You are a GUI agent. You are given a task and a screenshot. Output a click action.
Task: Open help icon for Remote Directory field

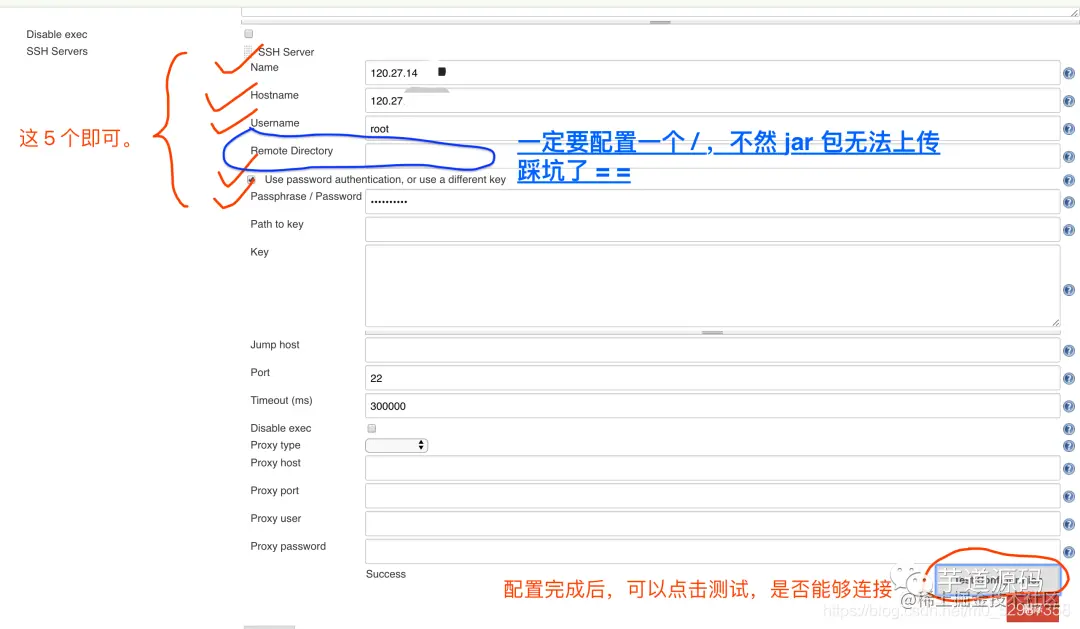(x=1068, y=157)
